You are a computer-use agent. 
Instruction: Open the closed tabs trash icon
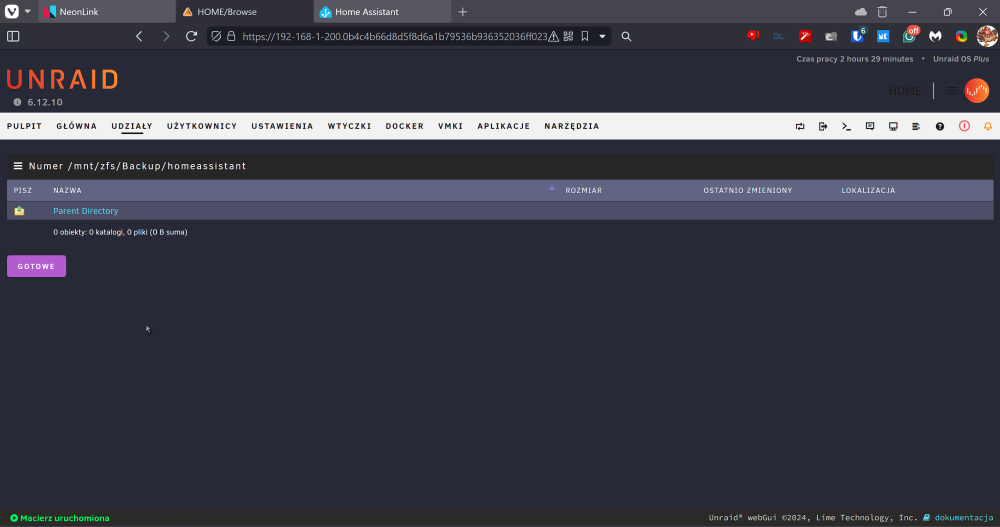[x=882, y=11]
